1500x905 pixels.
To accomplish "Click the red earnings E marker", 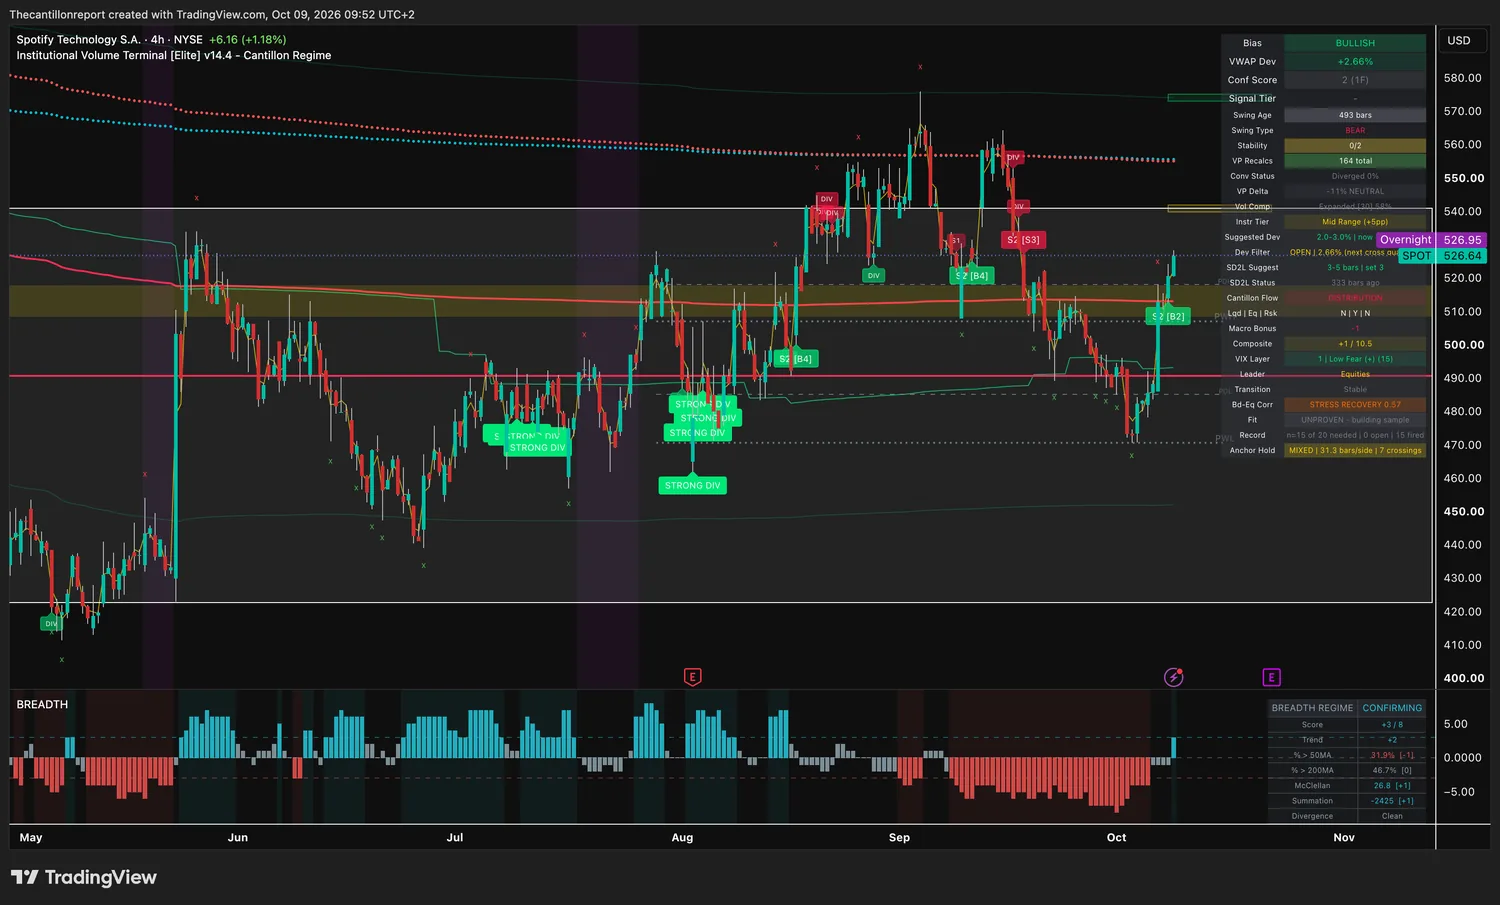I will point(692,677).
